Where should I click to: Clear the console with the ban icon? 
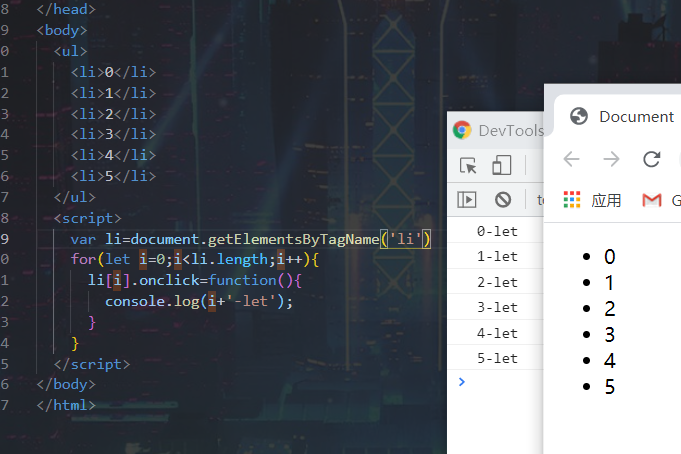click(503, 200)
